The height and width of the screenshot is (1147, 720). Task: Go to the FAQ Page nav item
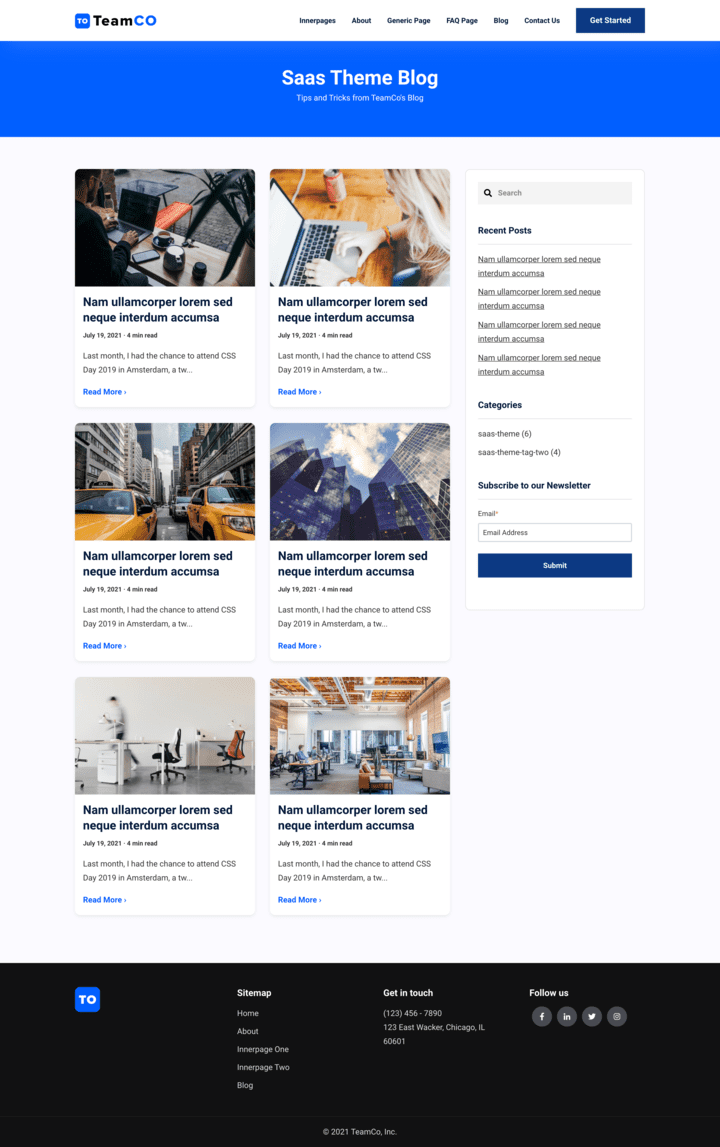[x=462, y=21]
